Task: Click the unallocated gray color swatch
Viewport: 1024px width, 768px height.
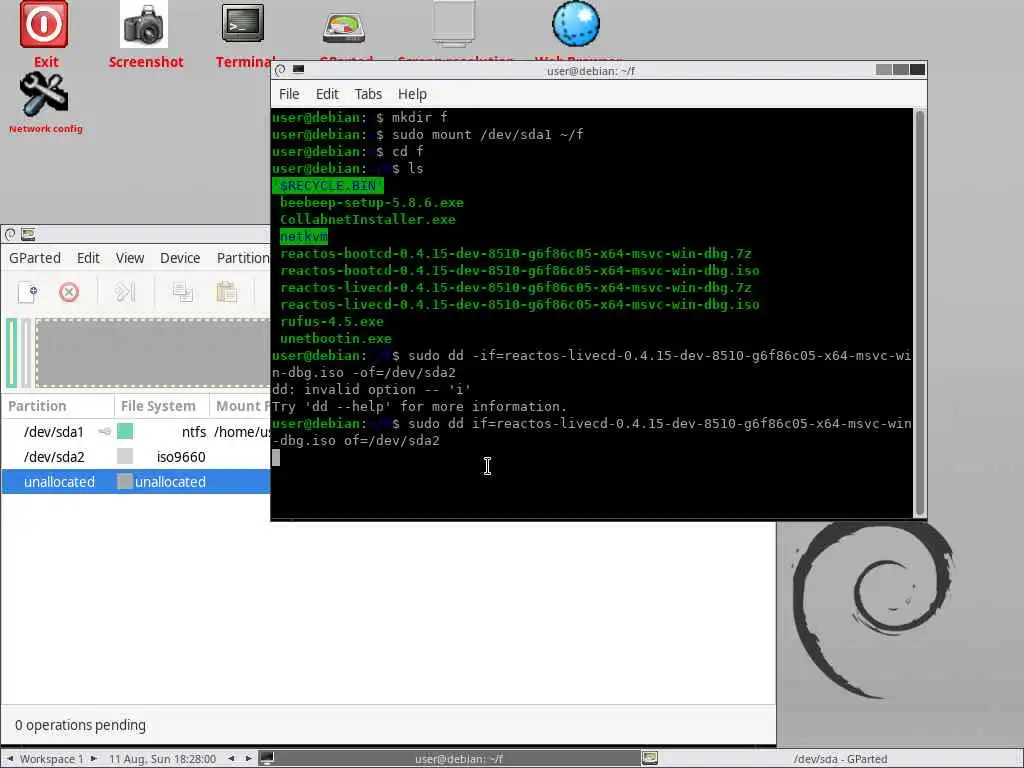Action: (x=125, y=481)
